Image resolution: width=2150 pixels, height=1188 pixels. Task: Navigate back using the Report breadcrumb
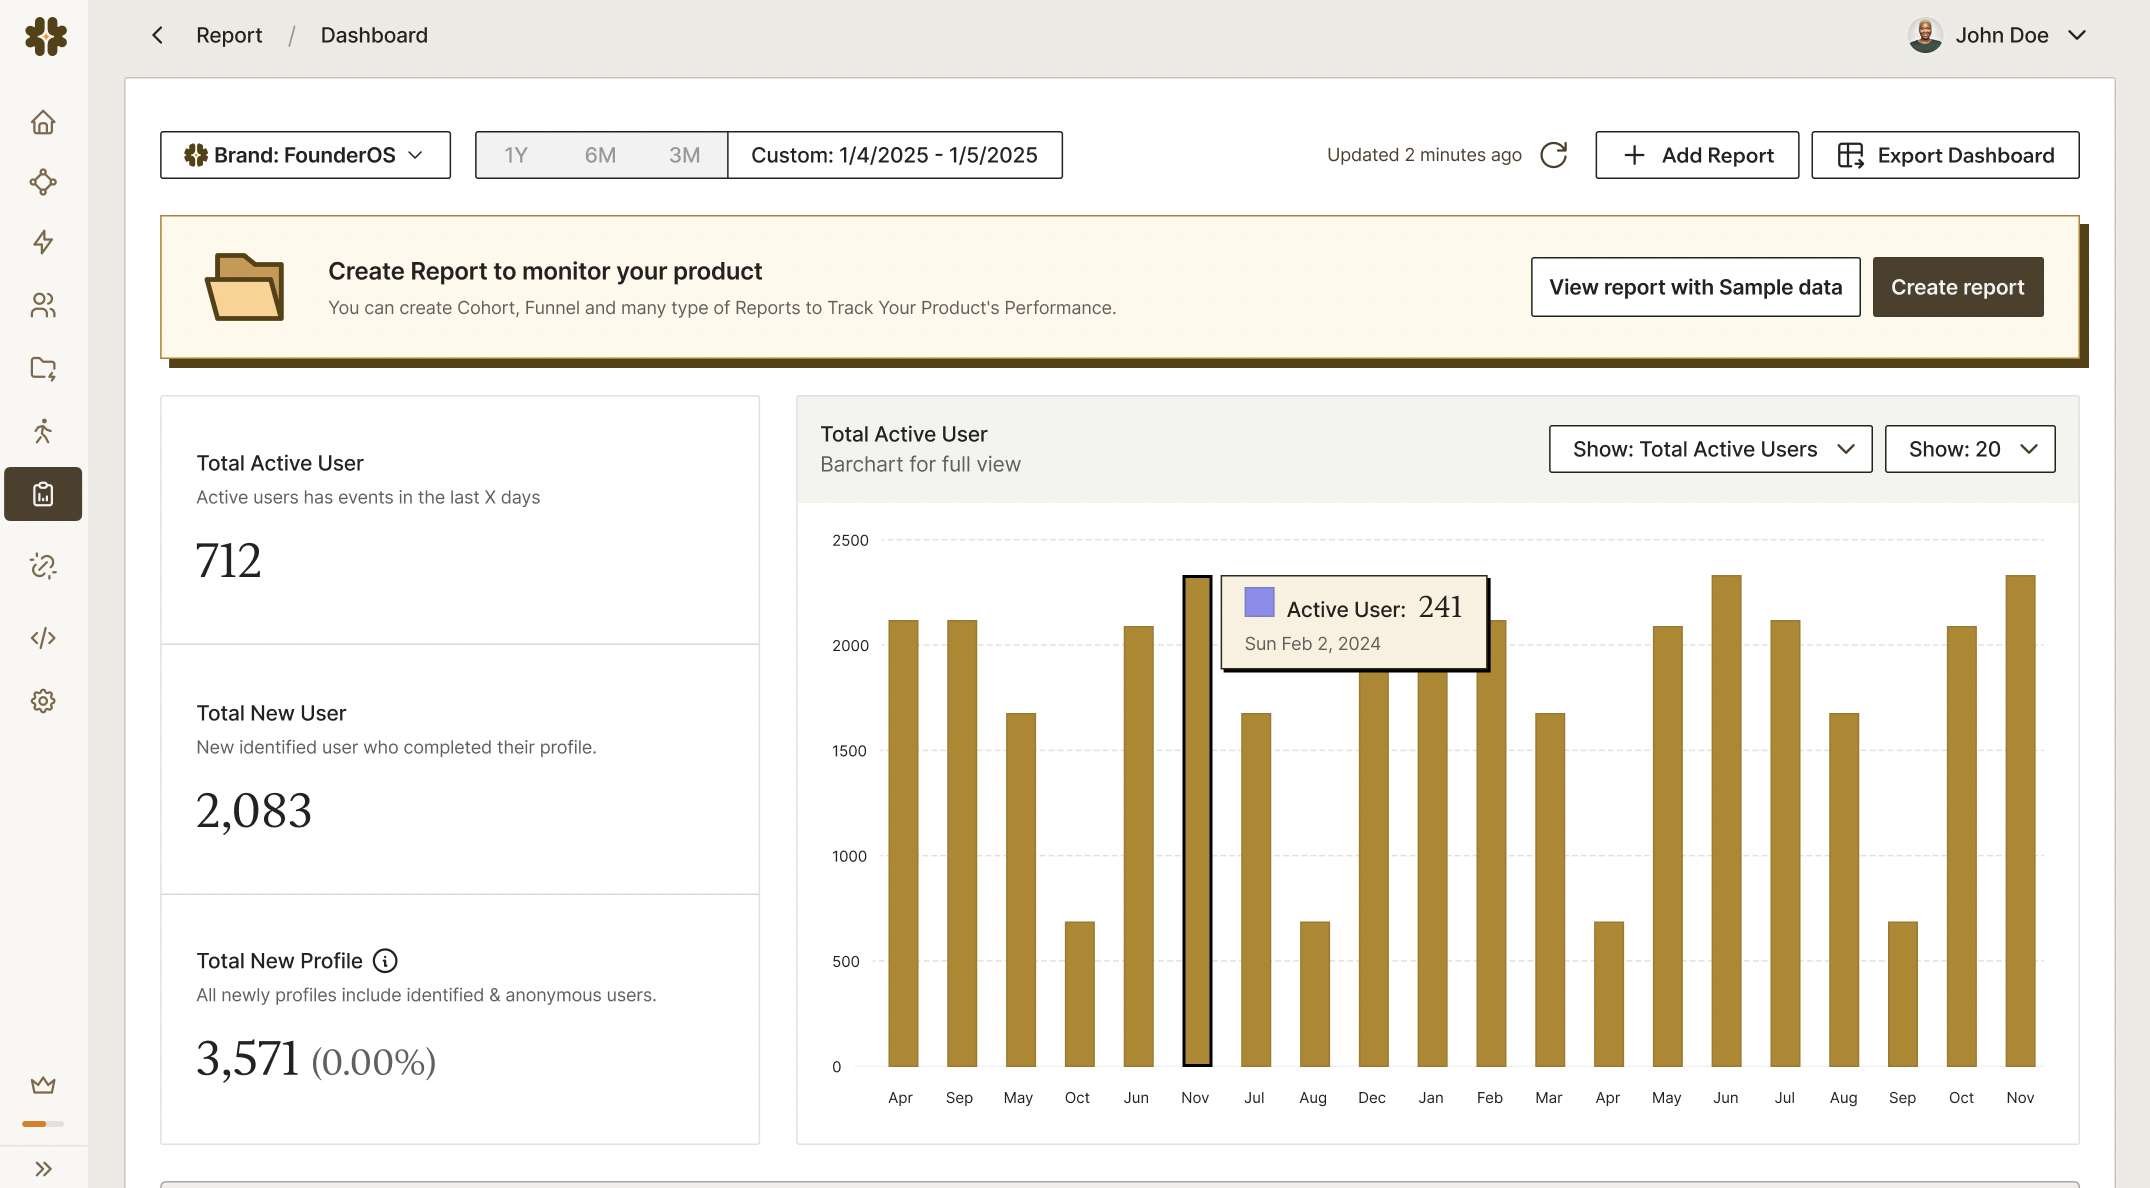tap(229, 35)
